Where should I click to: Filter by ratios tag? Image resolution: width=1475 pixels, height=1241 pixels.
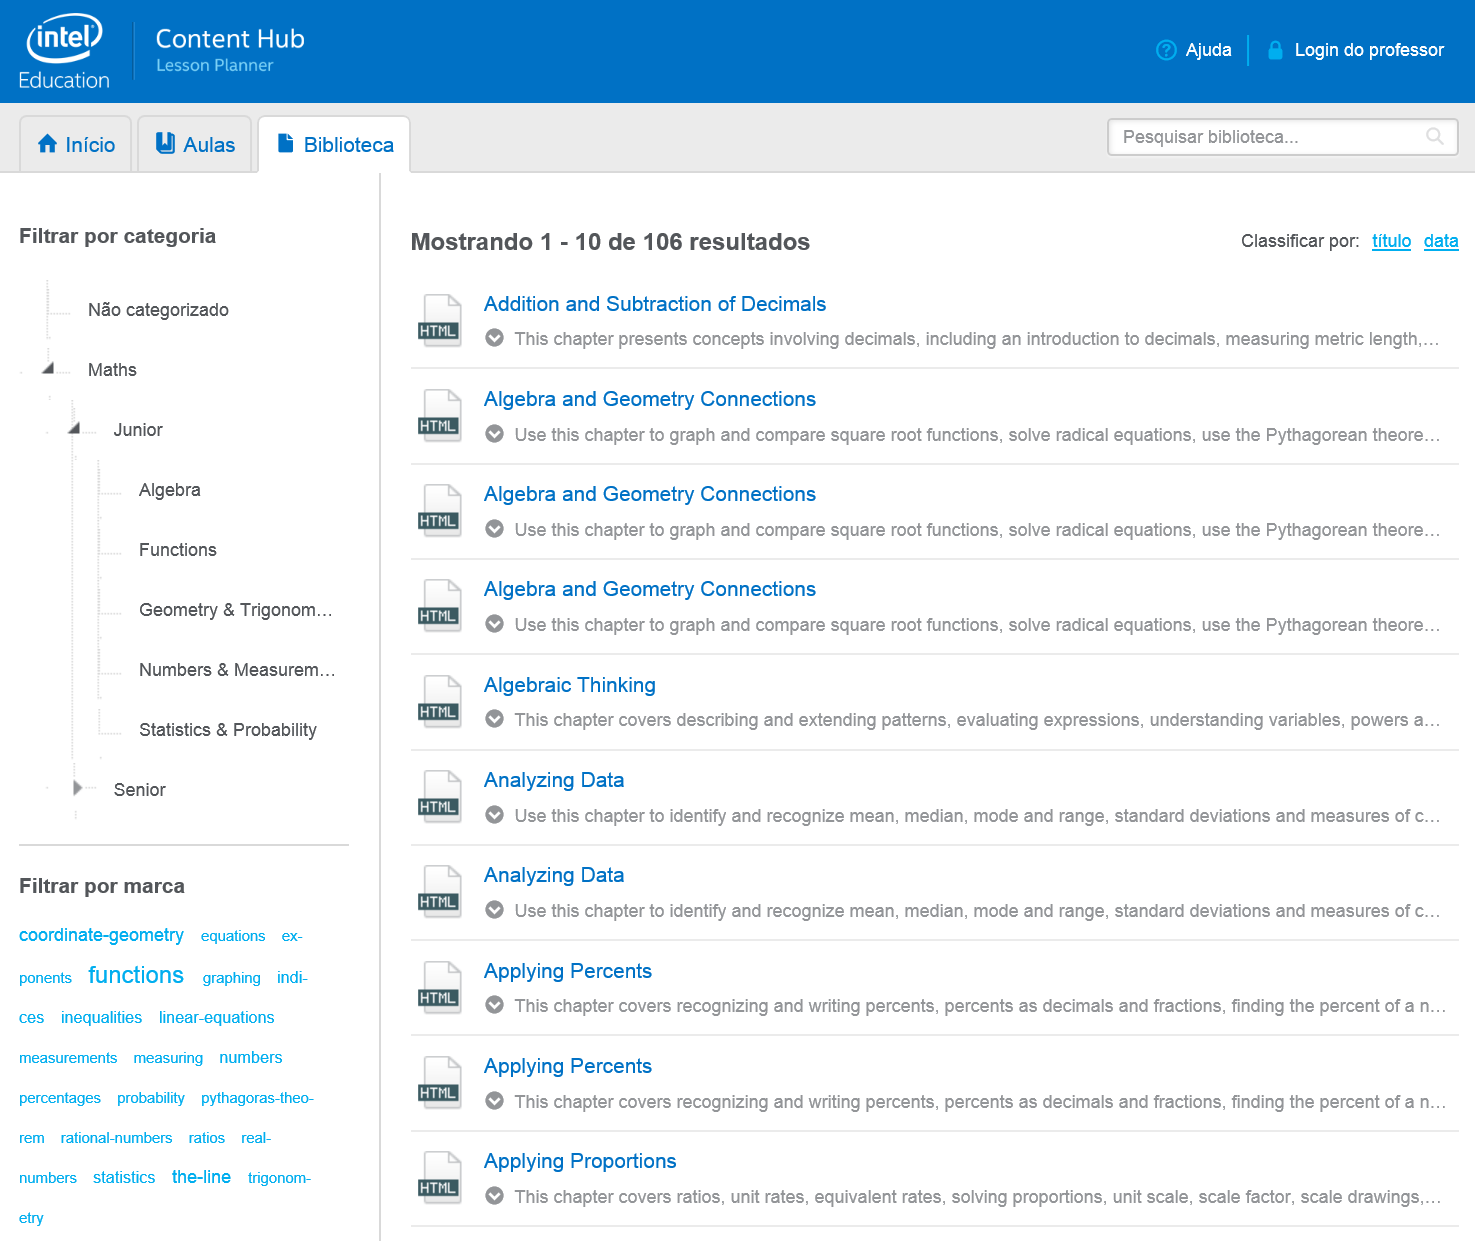[207, 1138]
